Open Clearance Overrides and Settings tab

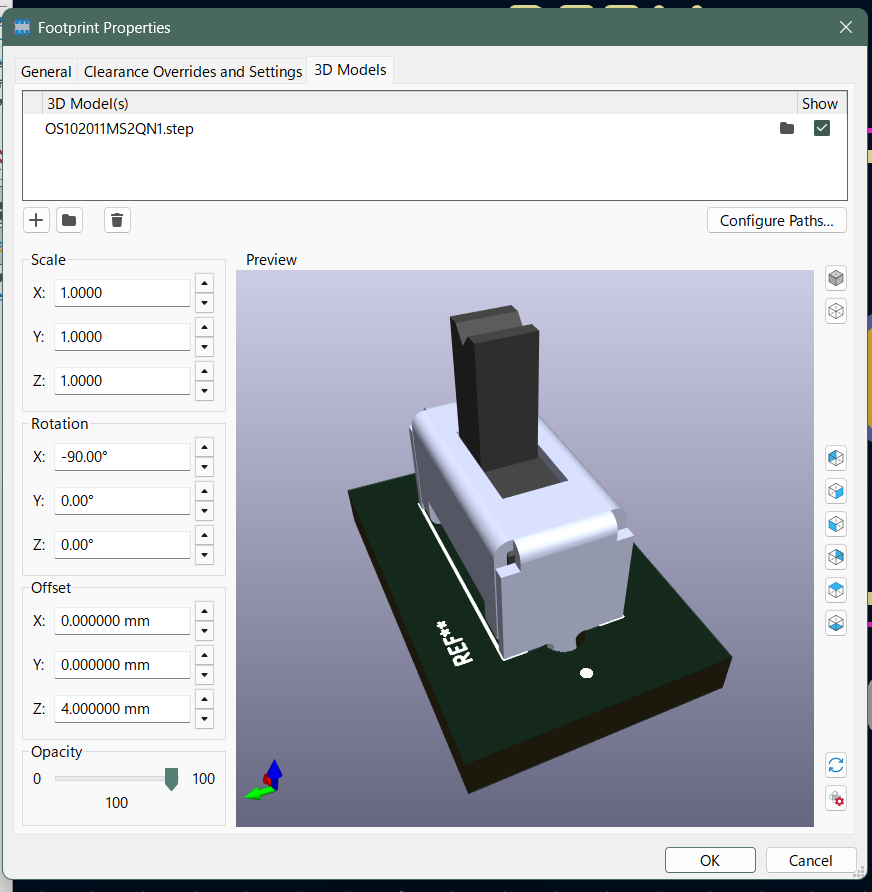[193, 72]
